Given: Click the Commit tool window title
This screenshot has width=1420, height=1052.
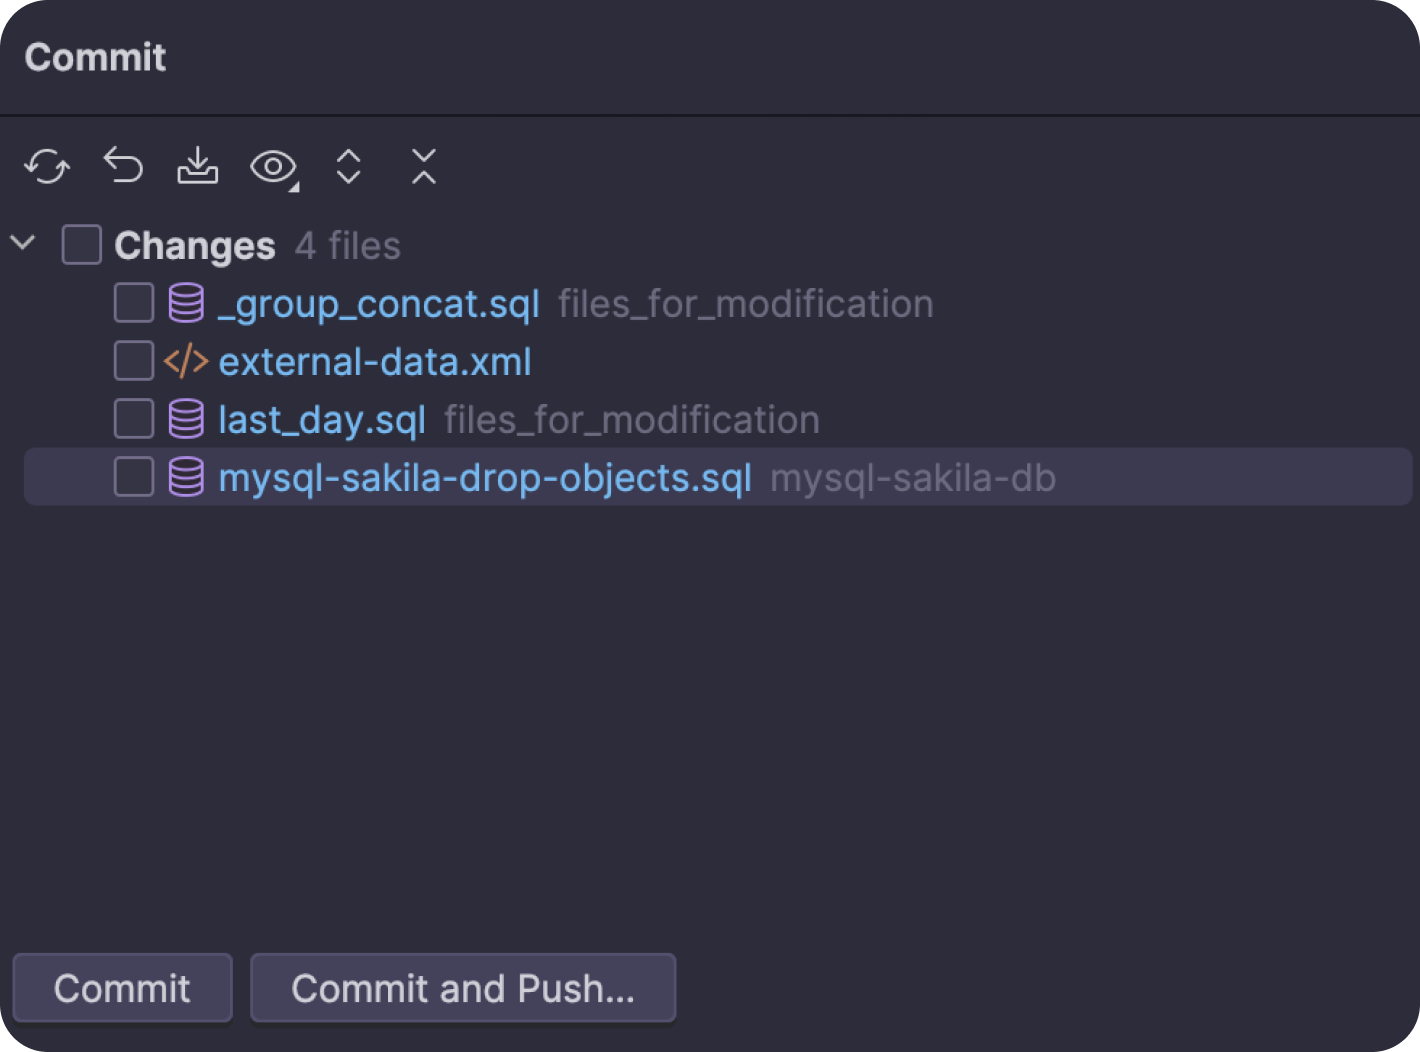Looking at the screenshot, I should (94, 57).
